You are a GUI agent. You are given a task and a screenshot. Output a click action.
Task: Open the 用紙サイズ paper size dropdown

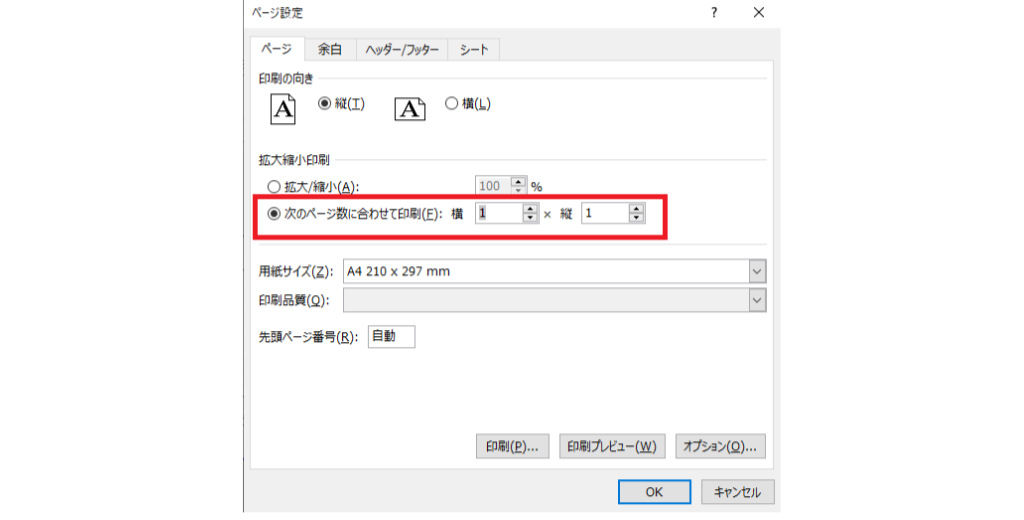tap(757, 271)
